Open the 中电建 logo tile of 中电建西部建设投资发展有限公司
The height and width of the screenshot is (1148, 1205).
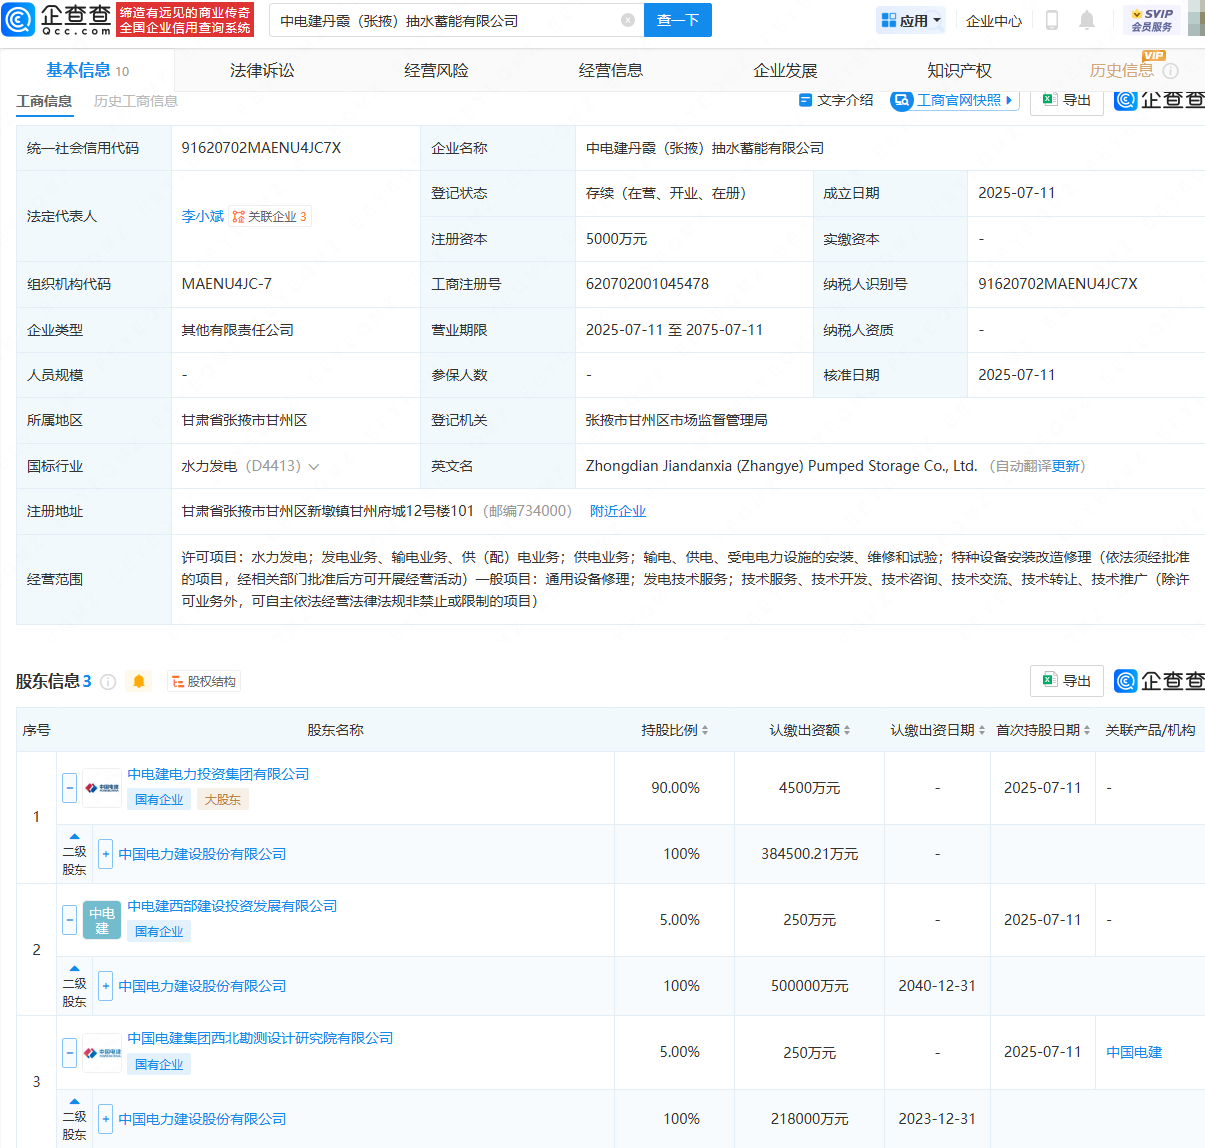coord(101,920)
